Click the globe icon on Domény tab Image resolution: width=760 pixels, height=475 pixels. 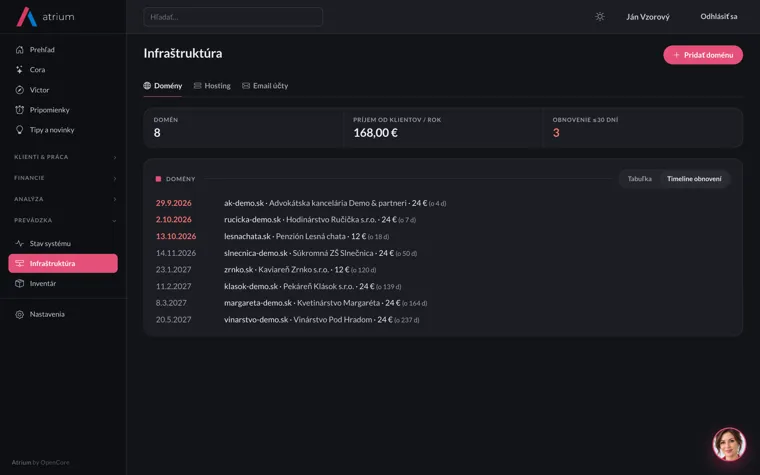click(147, 86)
